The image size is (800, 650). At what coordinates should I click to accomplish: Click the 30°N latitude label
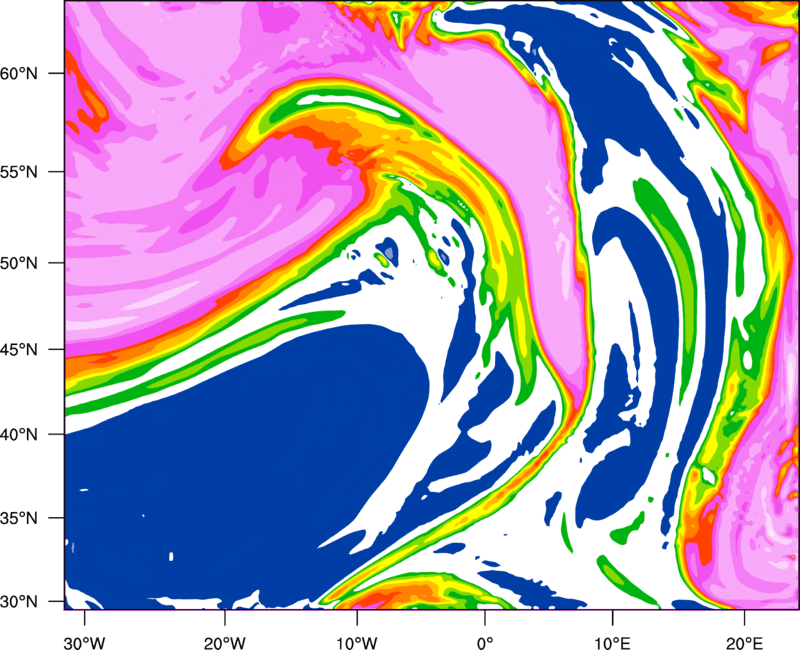point(19,602)
